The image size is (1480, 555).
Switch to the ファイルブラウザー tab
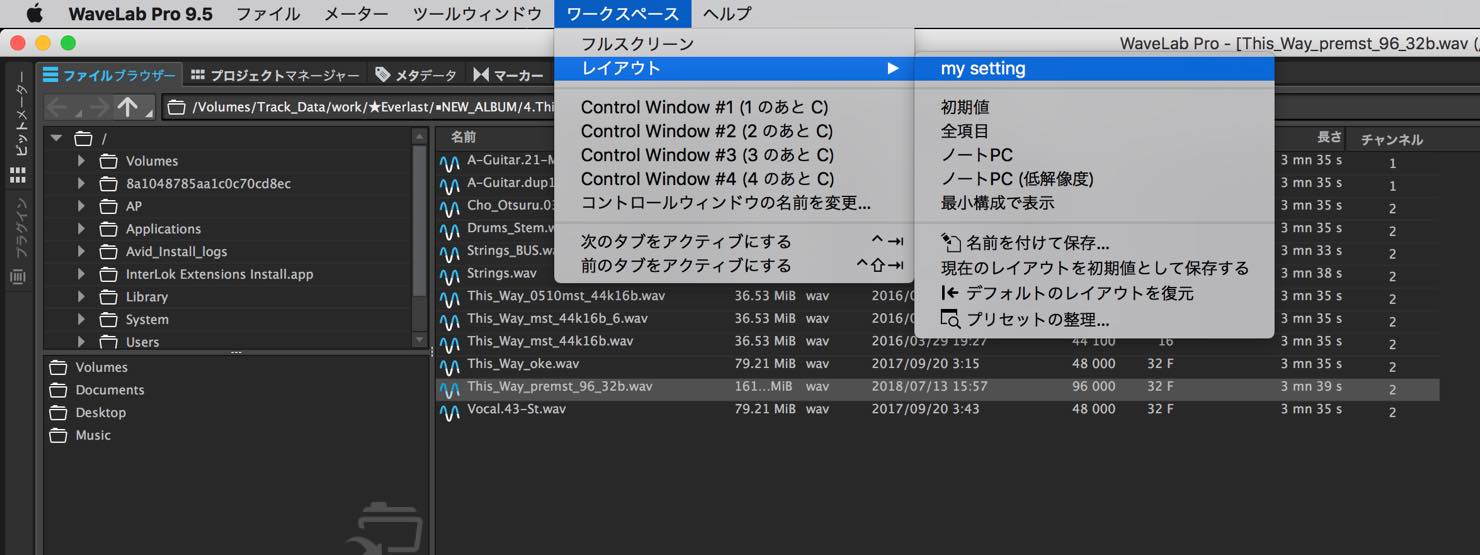tap(109, 75)
